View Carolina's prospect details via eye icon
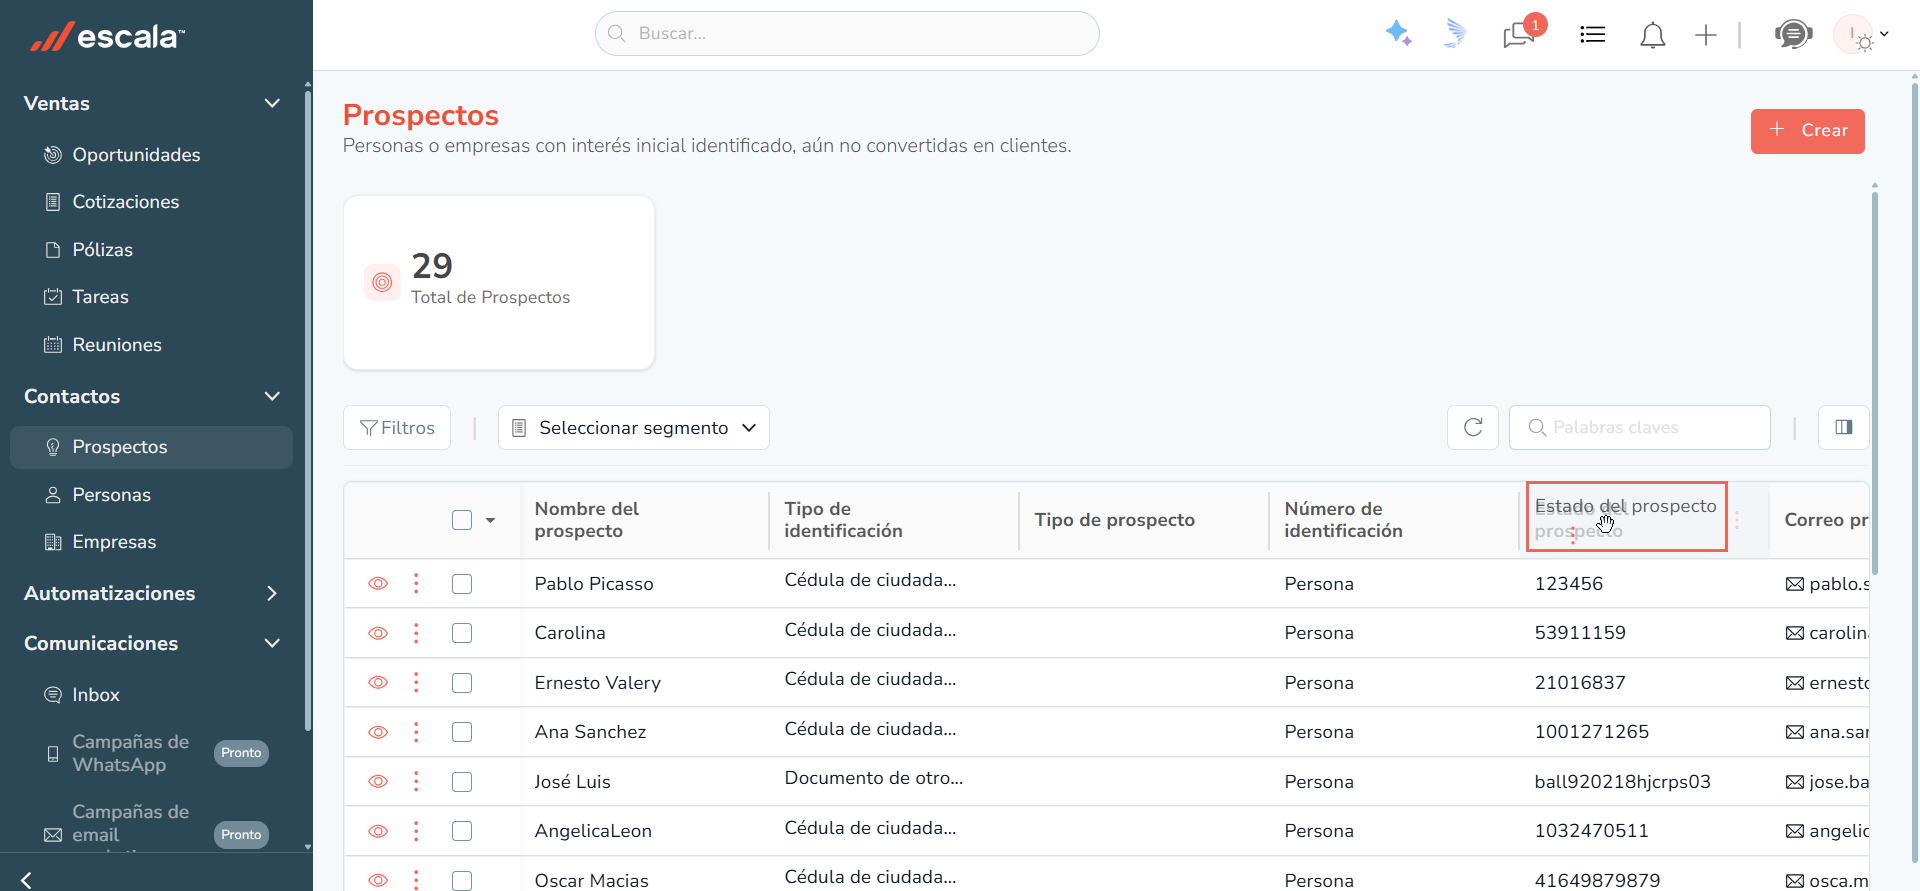The width and height of the screenshot is (1920, 891). click(x=378, y=633)
